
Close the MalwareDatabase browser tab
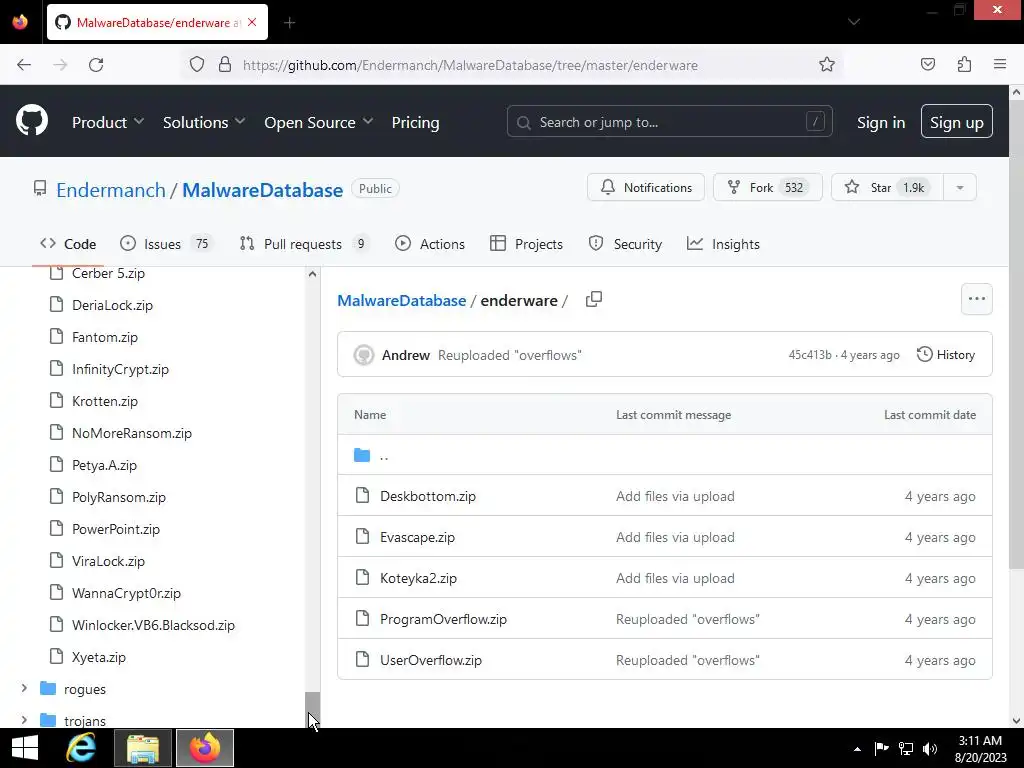[x=252, y=22]
